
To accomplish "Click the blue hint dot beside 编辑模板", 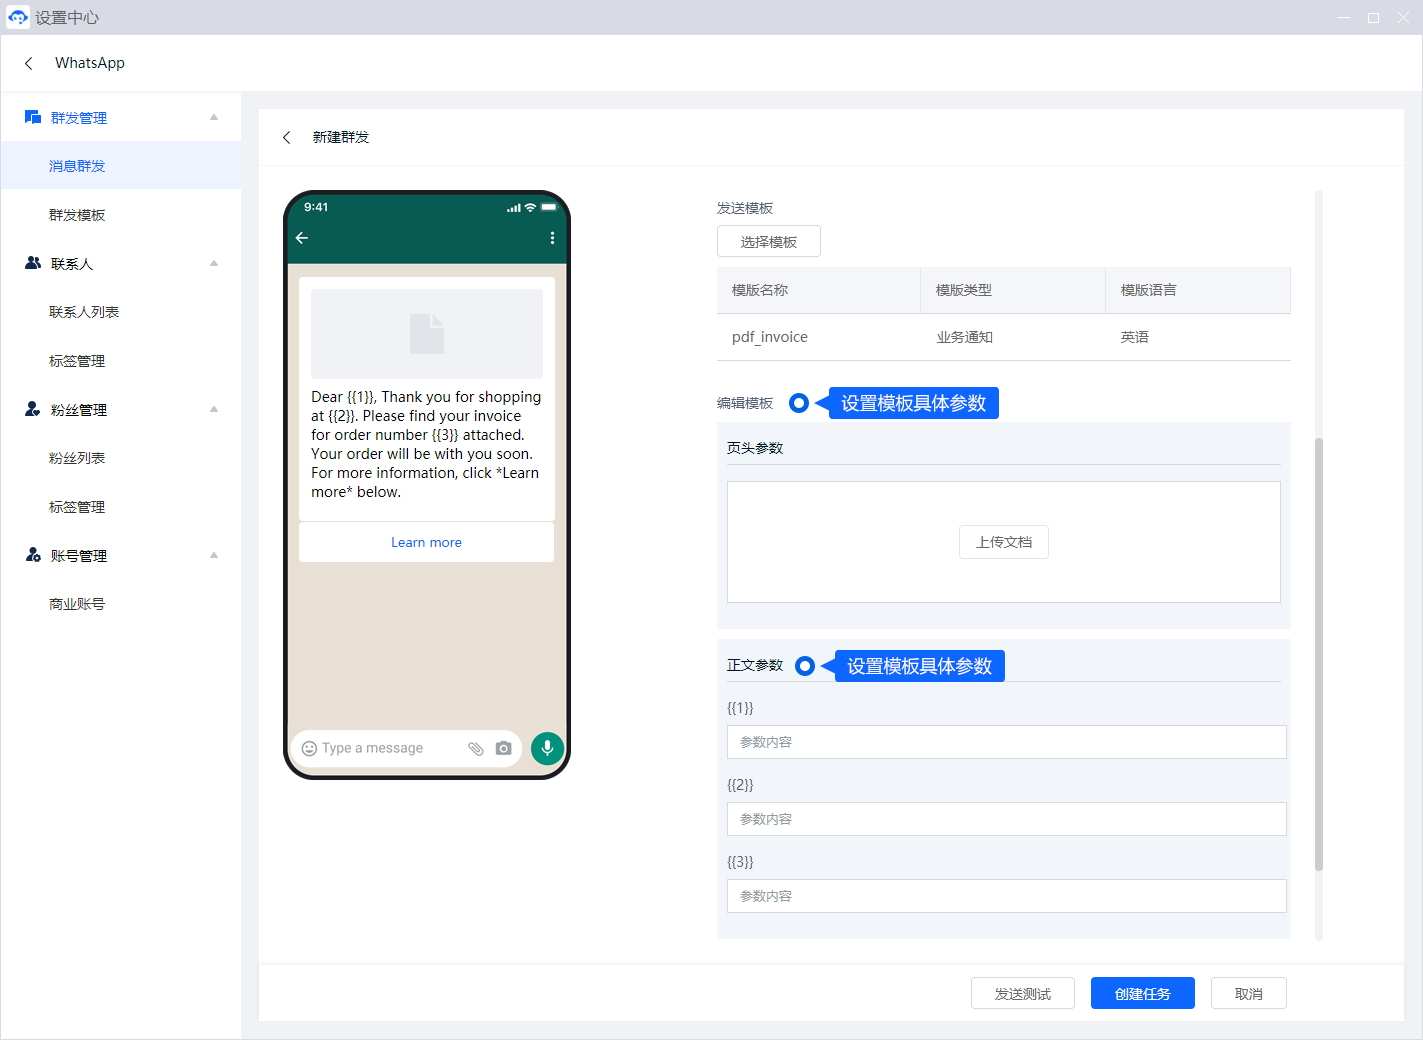I will [798, 403].
